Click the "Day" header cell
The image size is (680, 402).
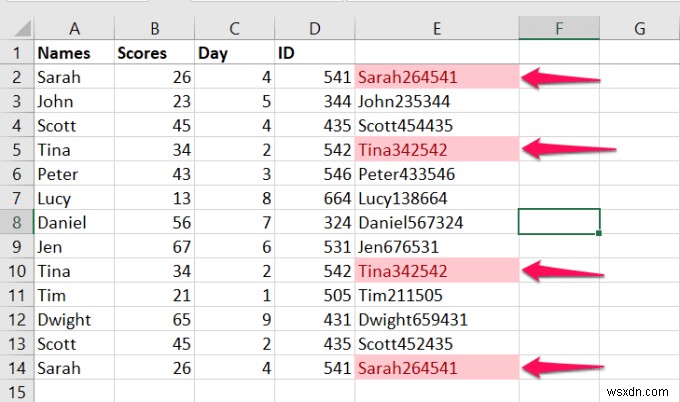point(232,53)
